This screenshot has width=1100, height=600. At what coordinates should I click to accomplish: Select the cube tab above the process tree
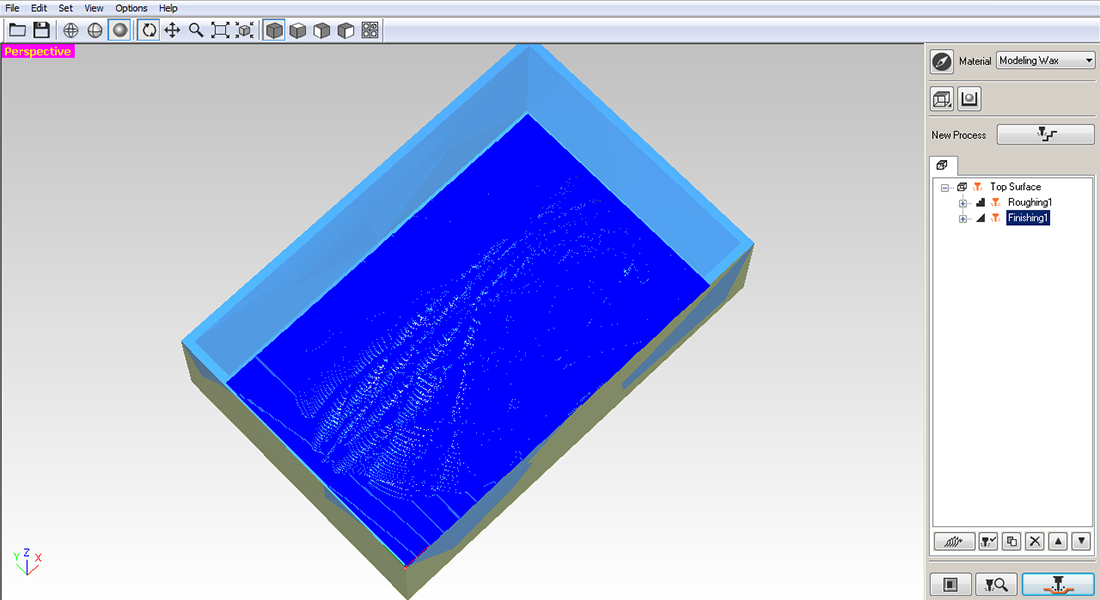point(942,165)
